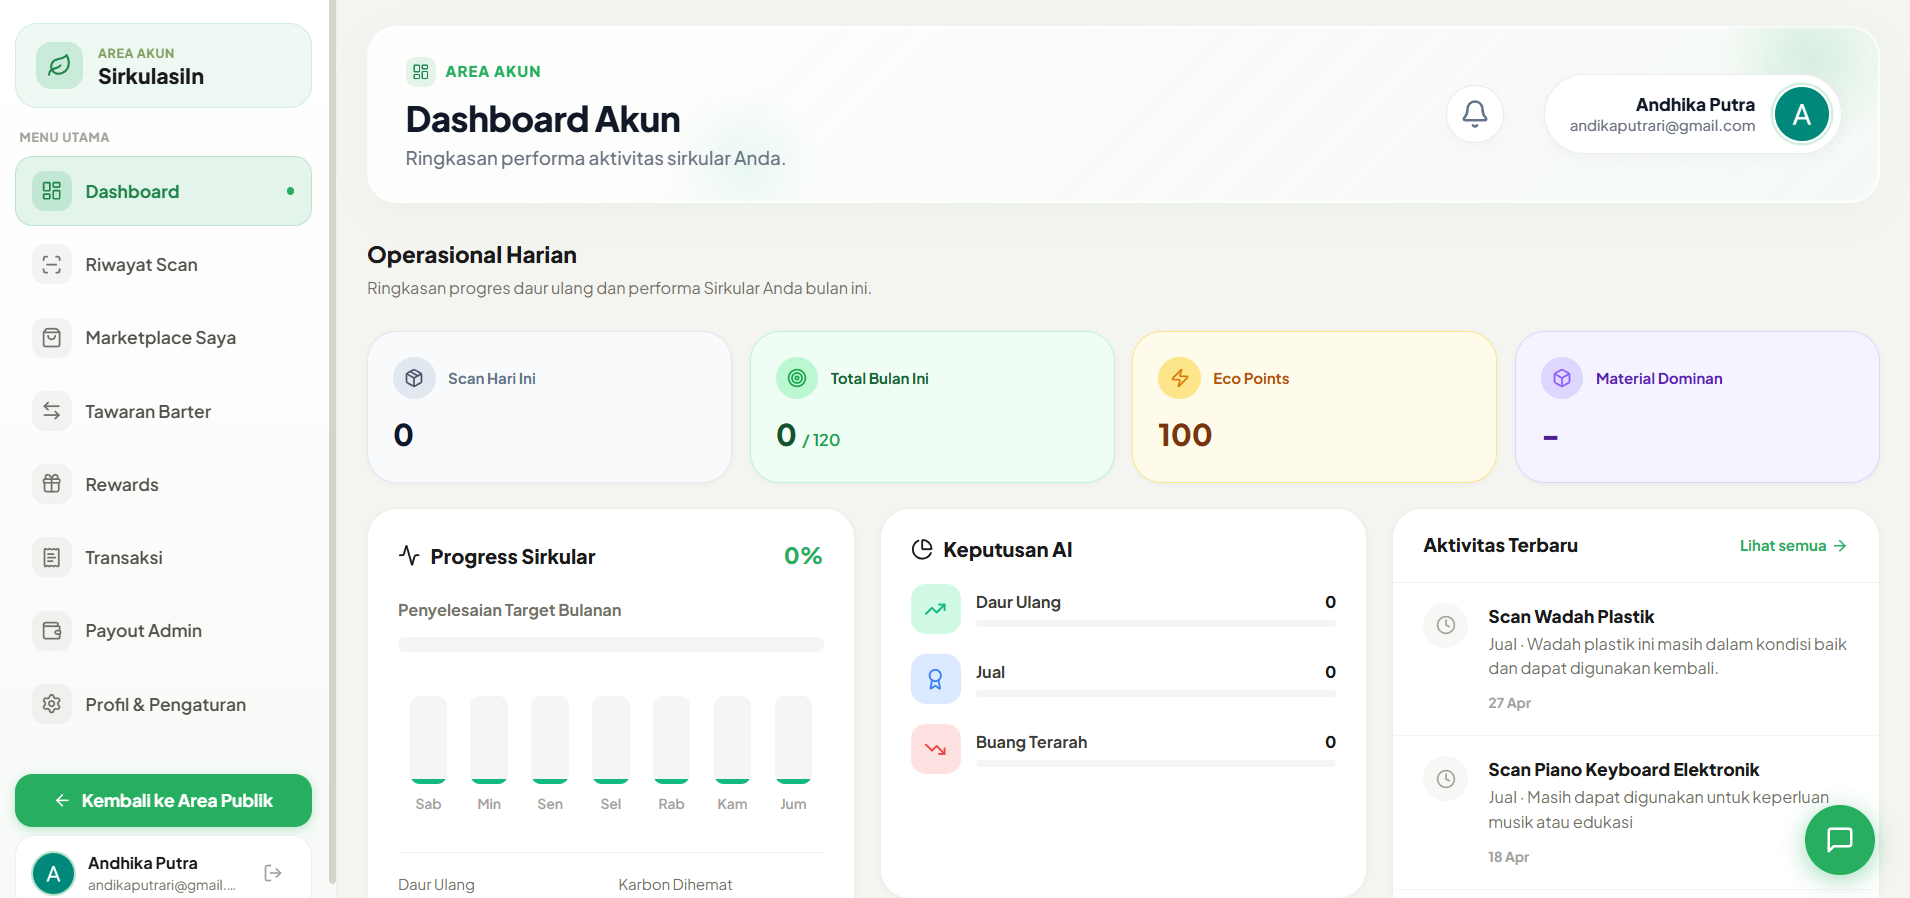Click the Jual award ribbon icon

pyautogui.click(x=936, y=679)
